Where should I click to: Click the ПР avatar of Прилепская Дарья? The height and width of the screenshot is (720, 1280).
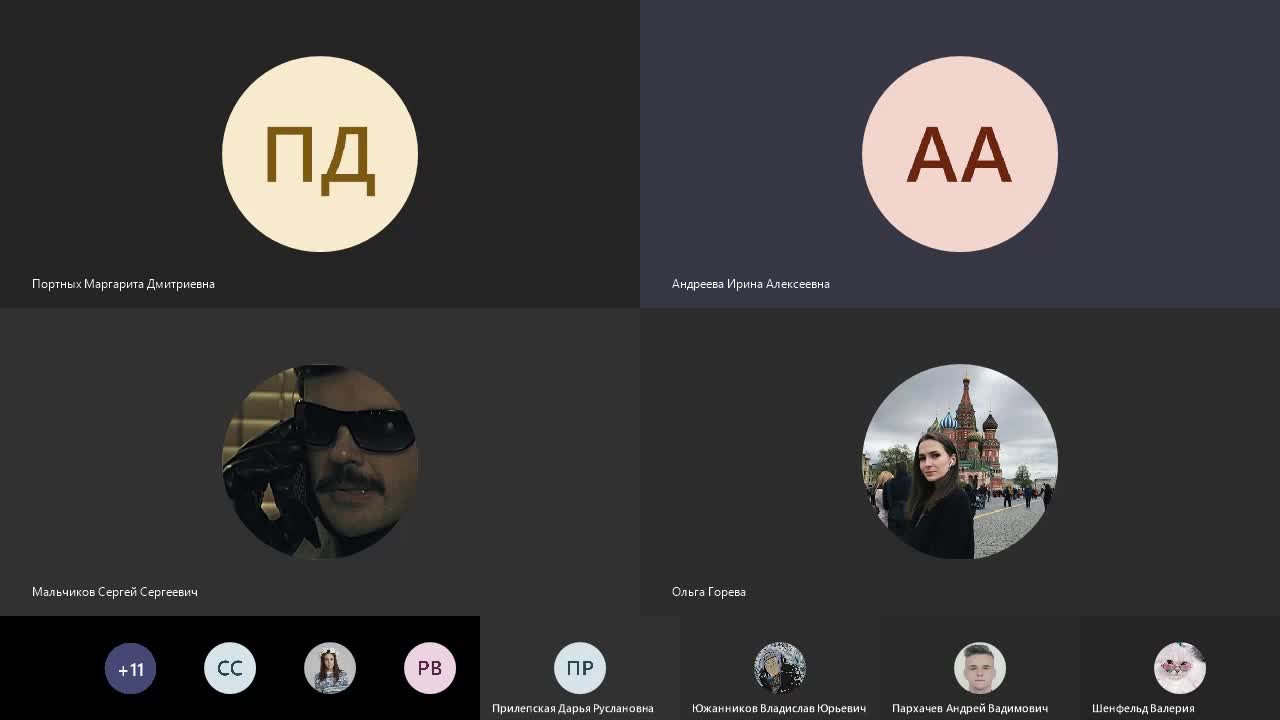coord(580,668)
